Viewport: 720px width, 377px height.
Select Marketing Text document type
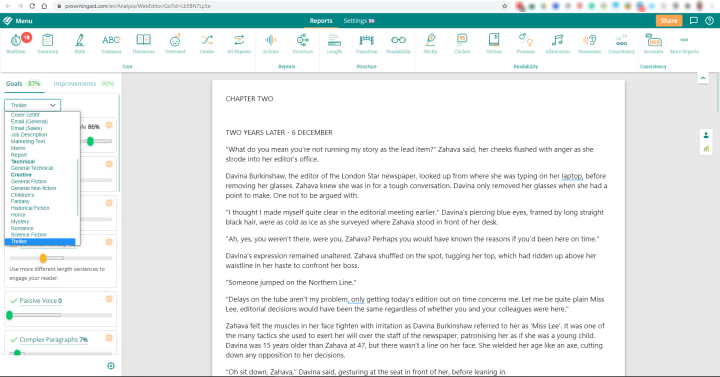point(28,141)
